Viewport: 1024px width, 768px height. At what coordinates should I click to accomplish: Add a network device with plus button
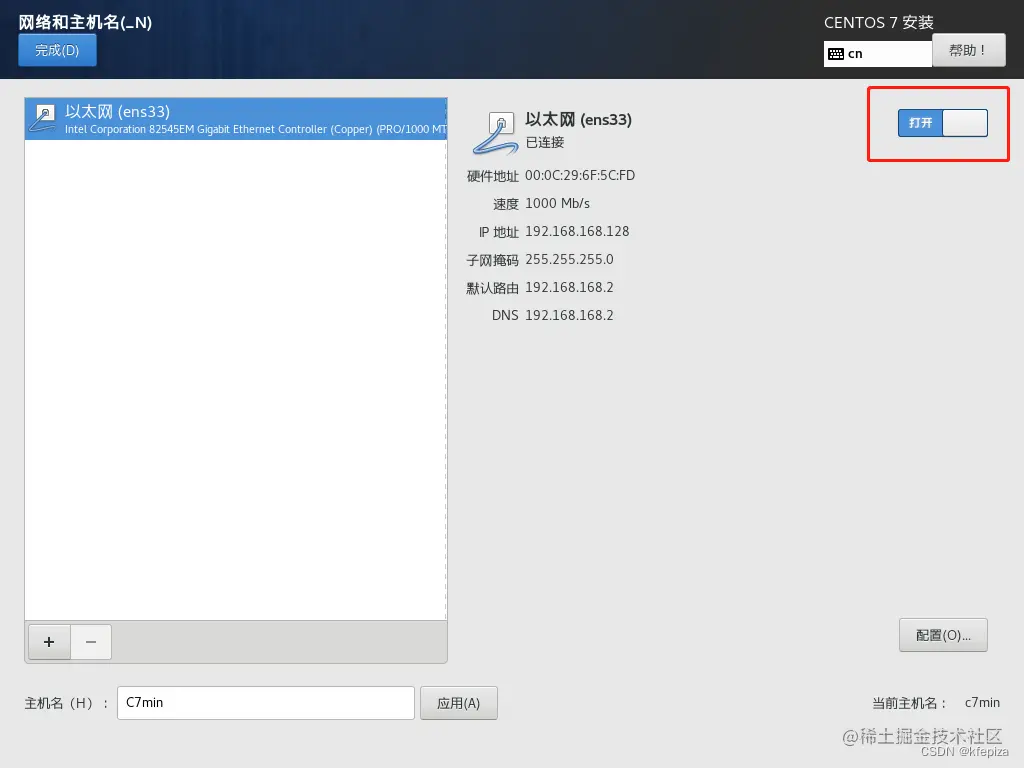49,642
